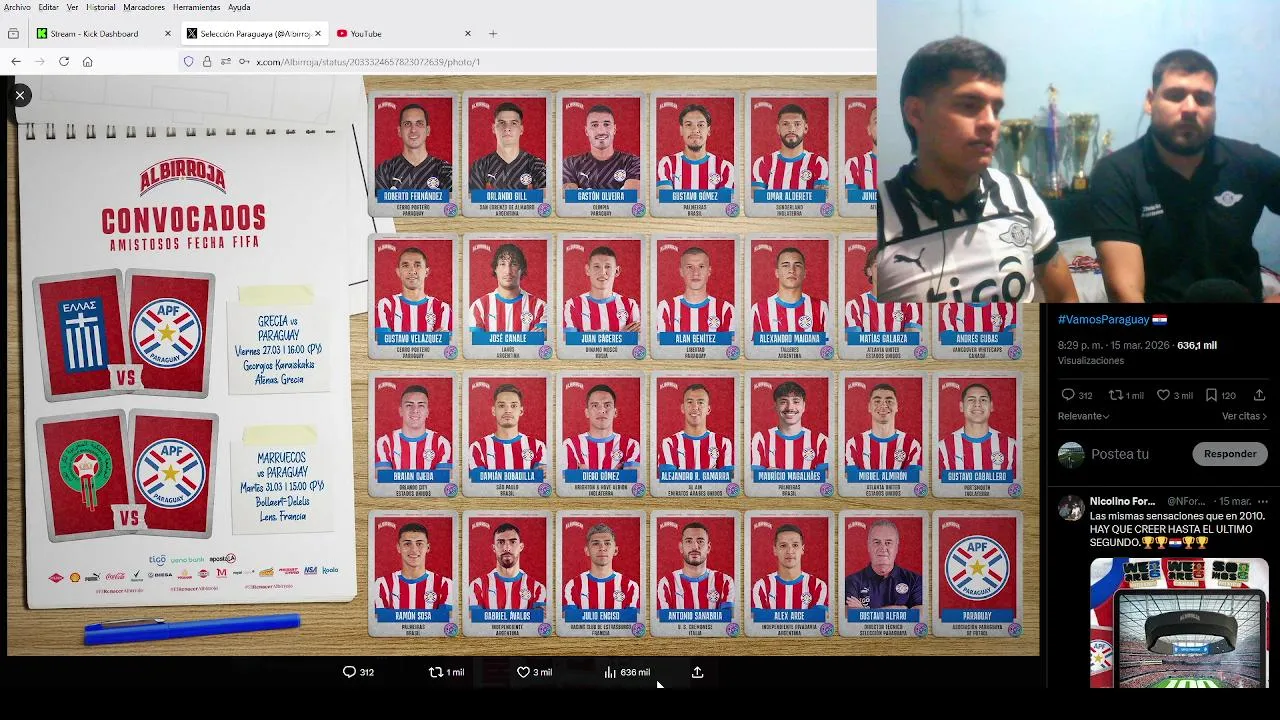The width and height of the screenshot is (1280, 720).
Task: View post analytics 636 mil under photo
Action: coord(627,672)
